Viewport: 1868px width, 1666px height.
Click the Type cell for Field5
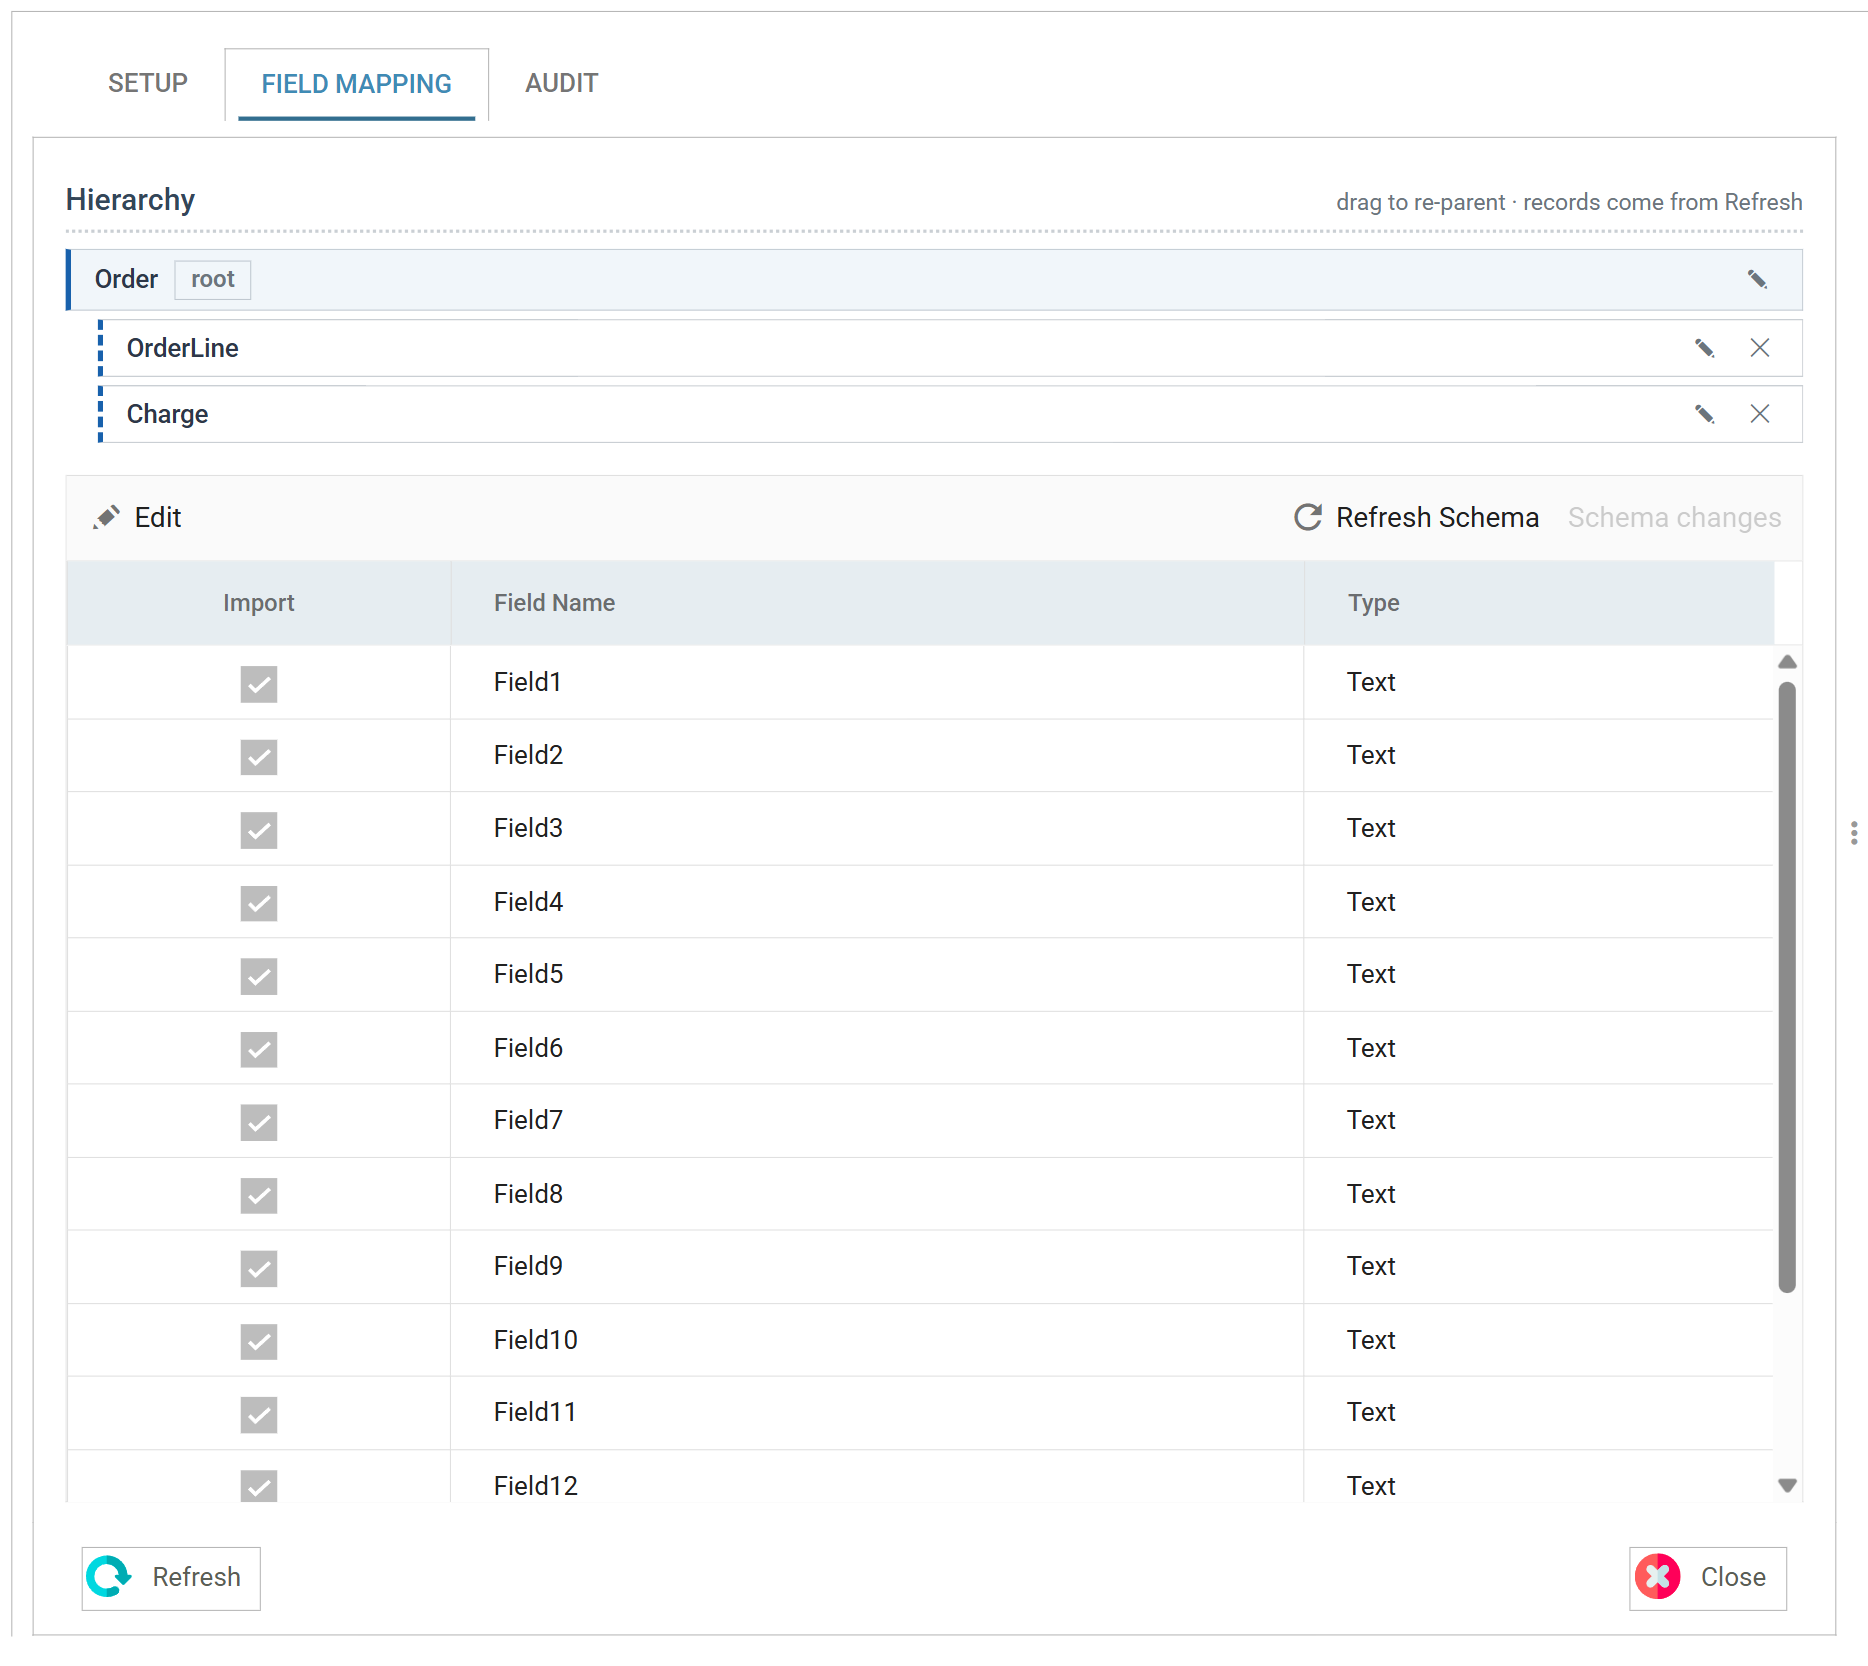(x=1539, y=974)
